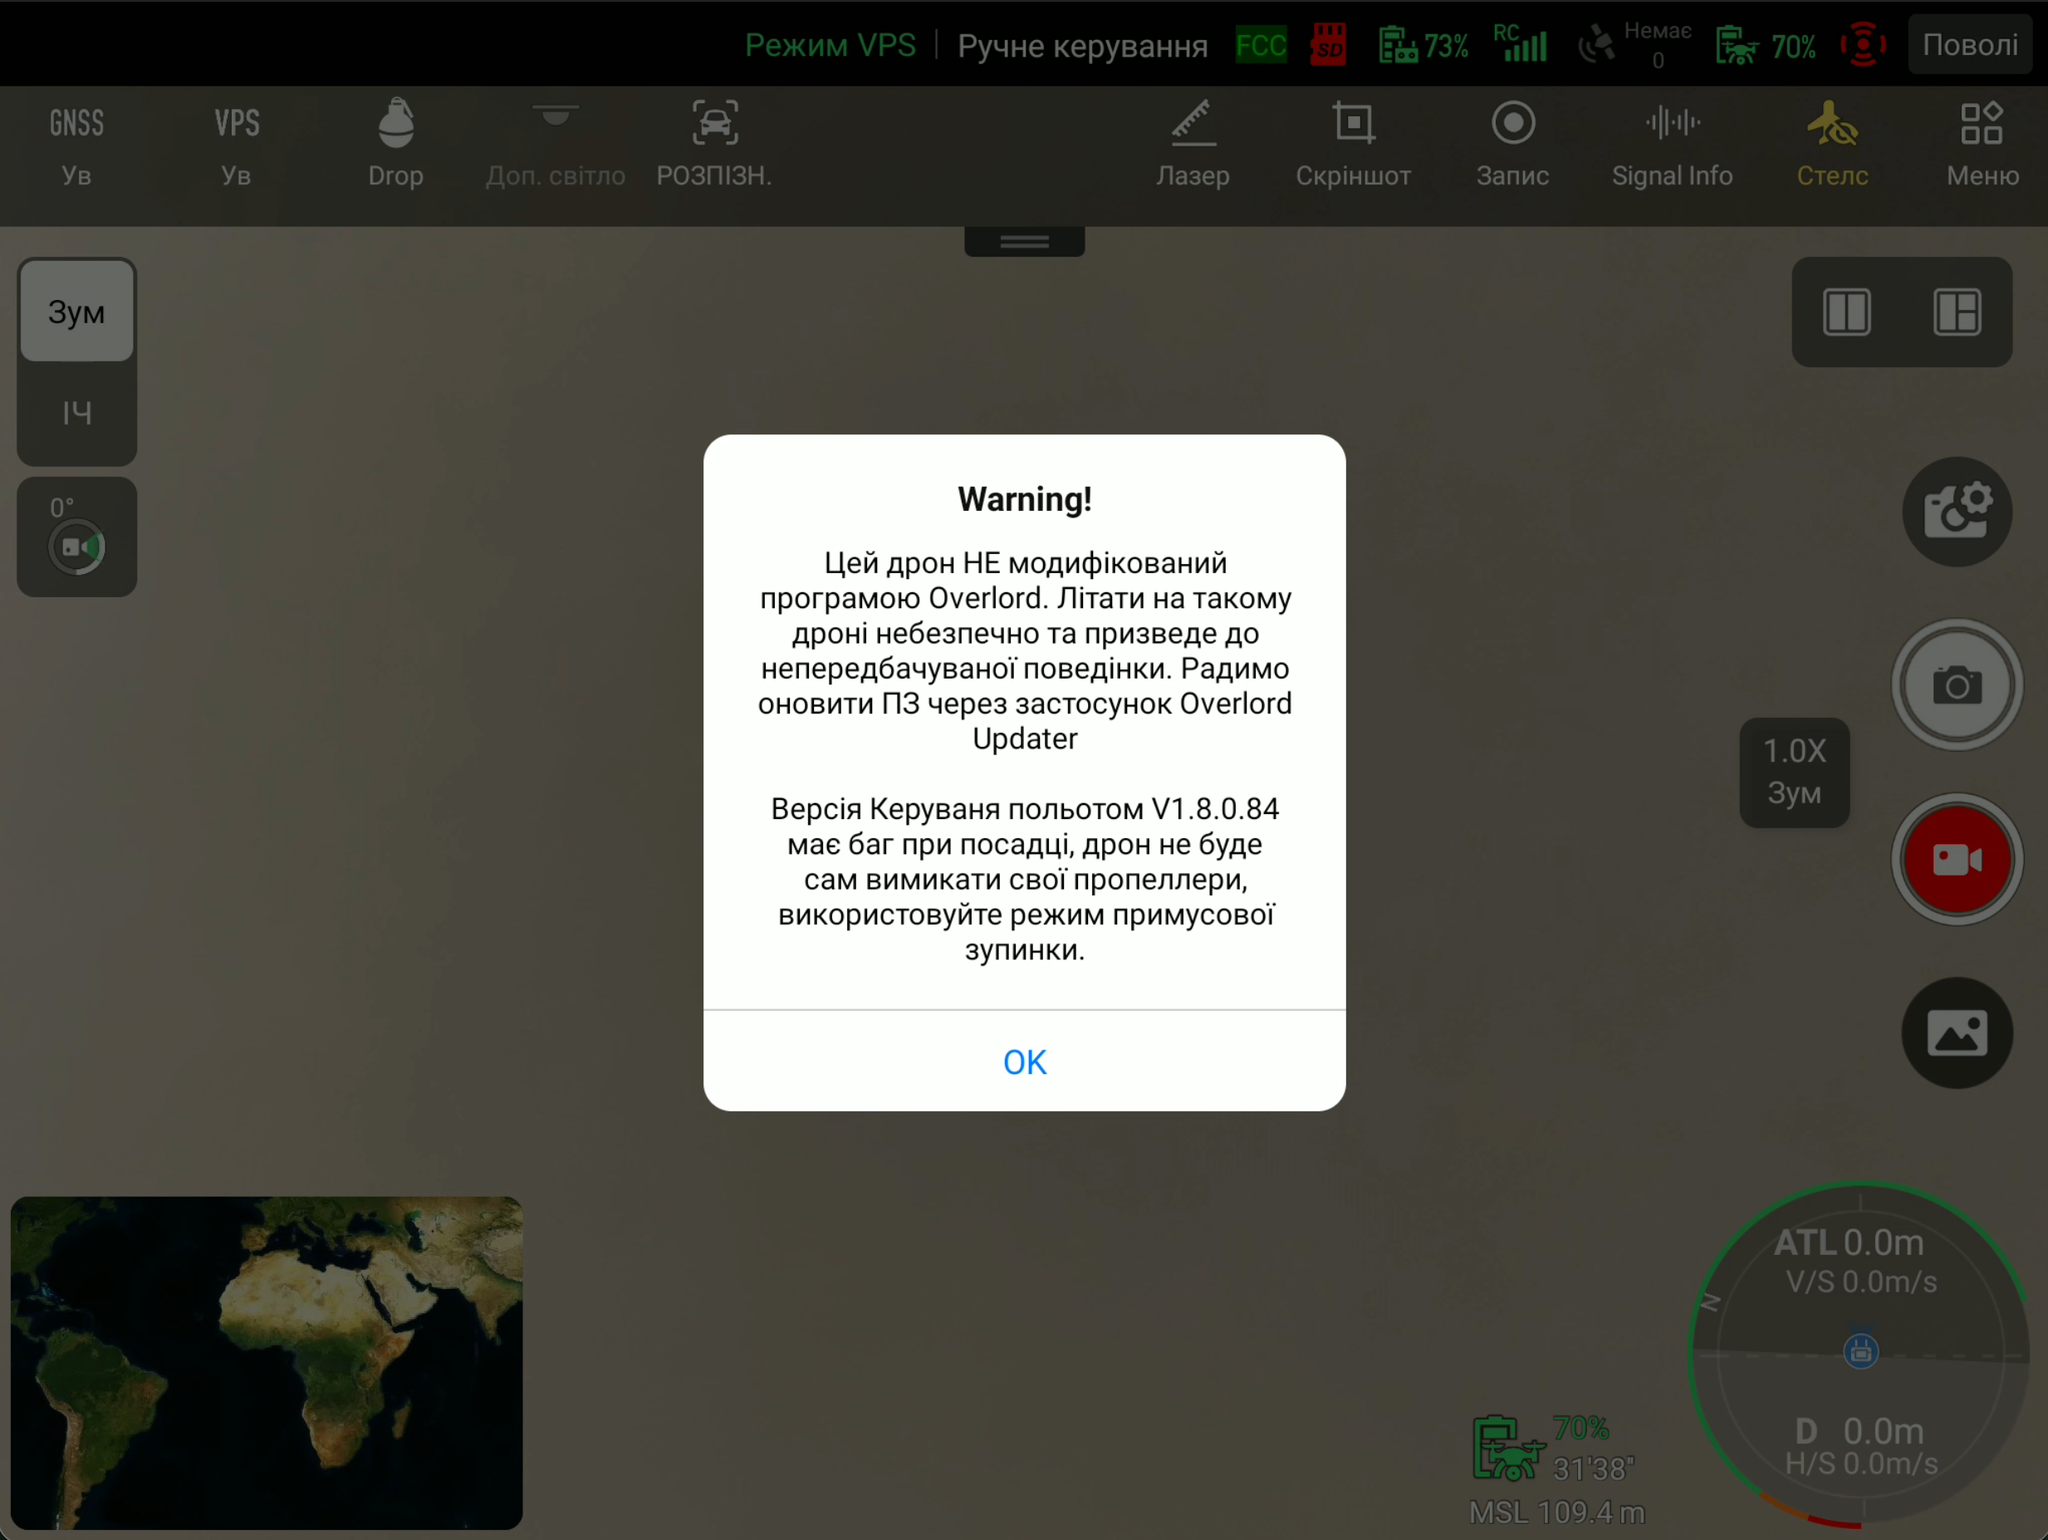
Task: Select the Зум camera tab
Action: point(76,312)
